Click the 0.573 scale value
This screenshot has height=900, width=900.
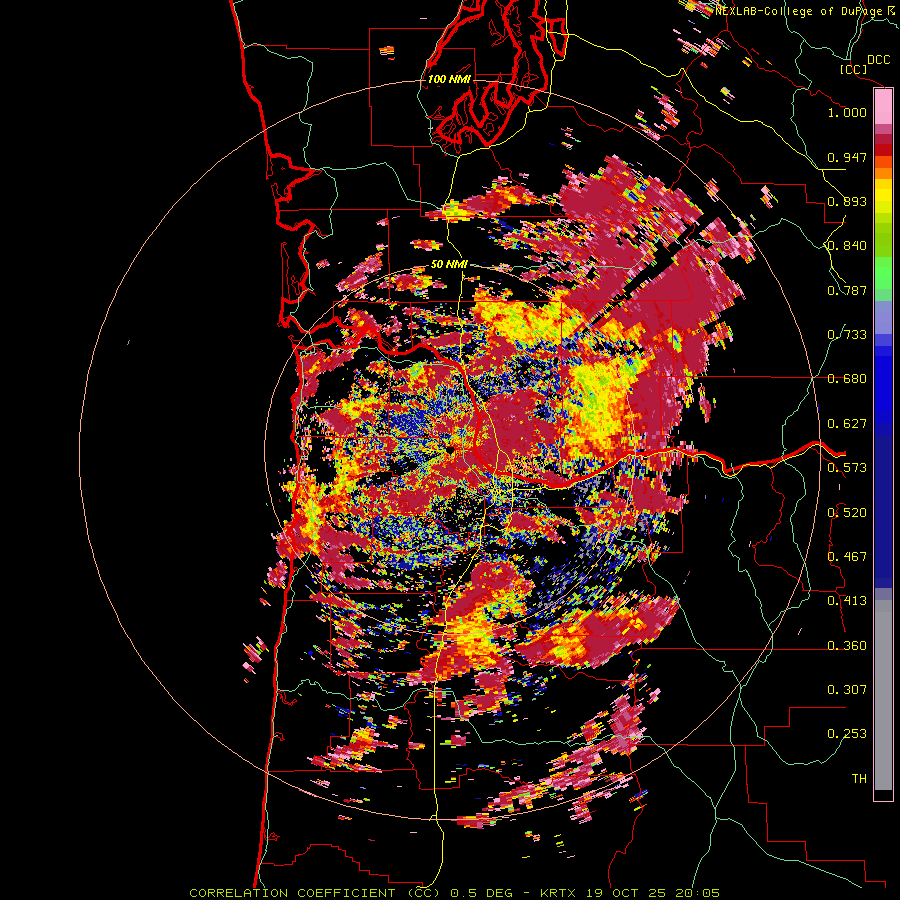(x=847, y=468)
